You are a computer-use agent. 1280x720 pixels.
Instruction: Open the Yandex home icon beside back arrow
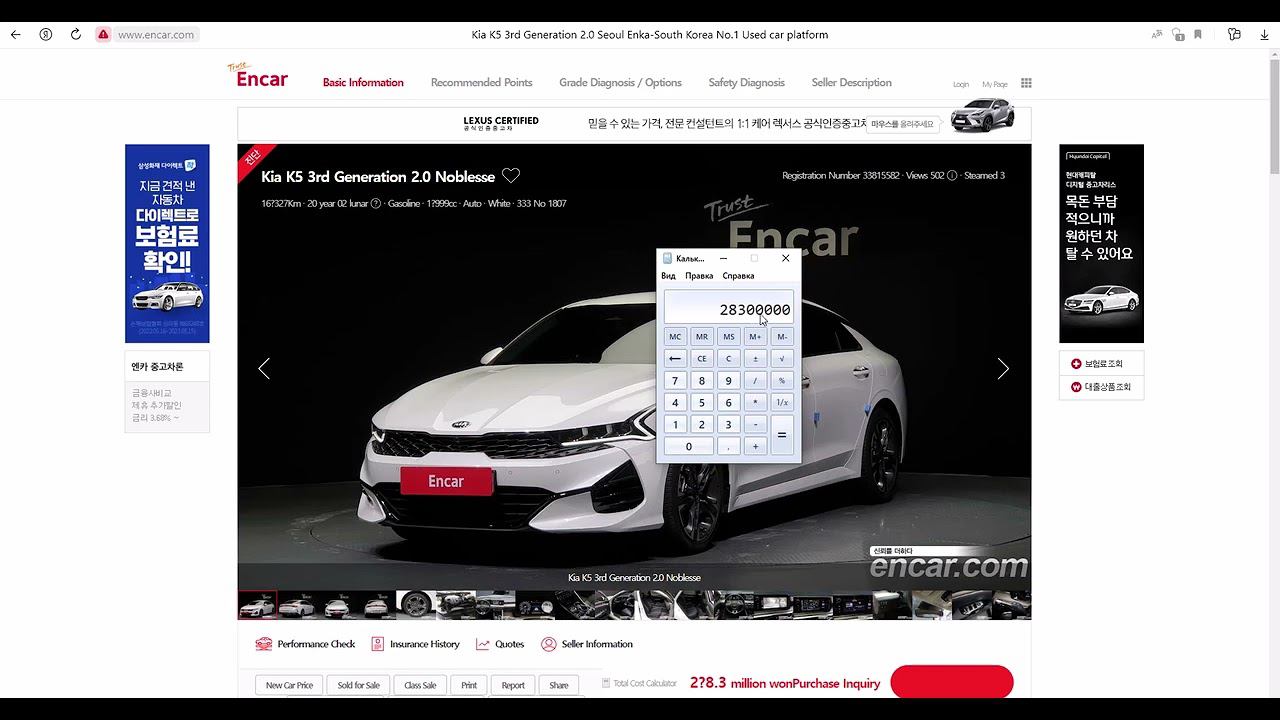coord(46,34)
